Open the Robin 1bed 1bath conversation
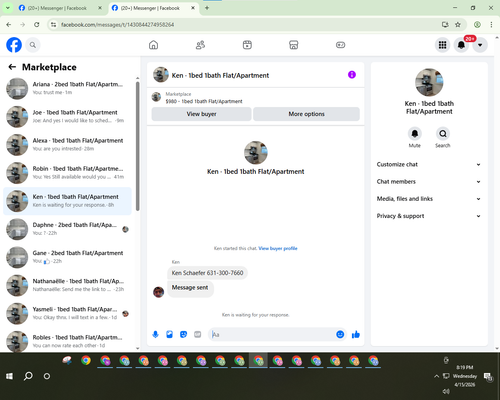Viewport: 500px width, 400px height. [67, 173]
